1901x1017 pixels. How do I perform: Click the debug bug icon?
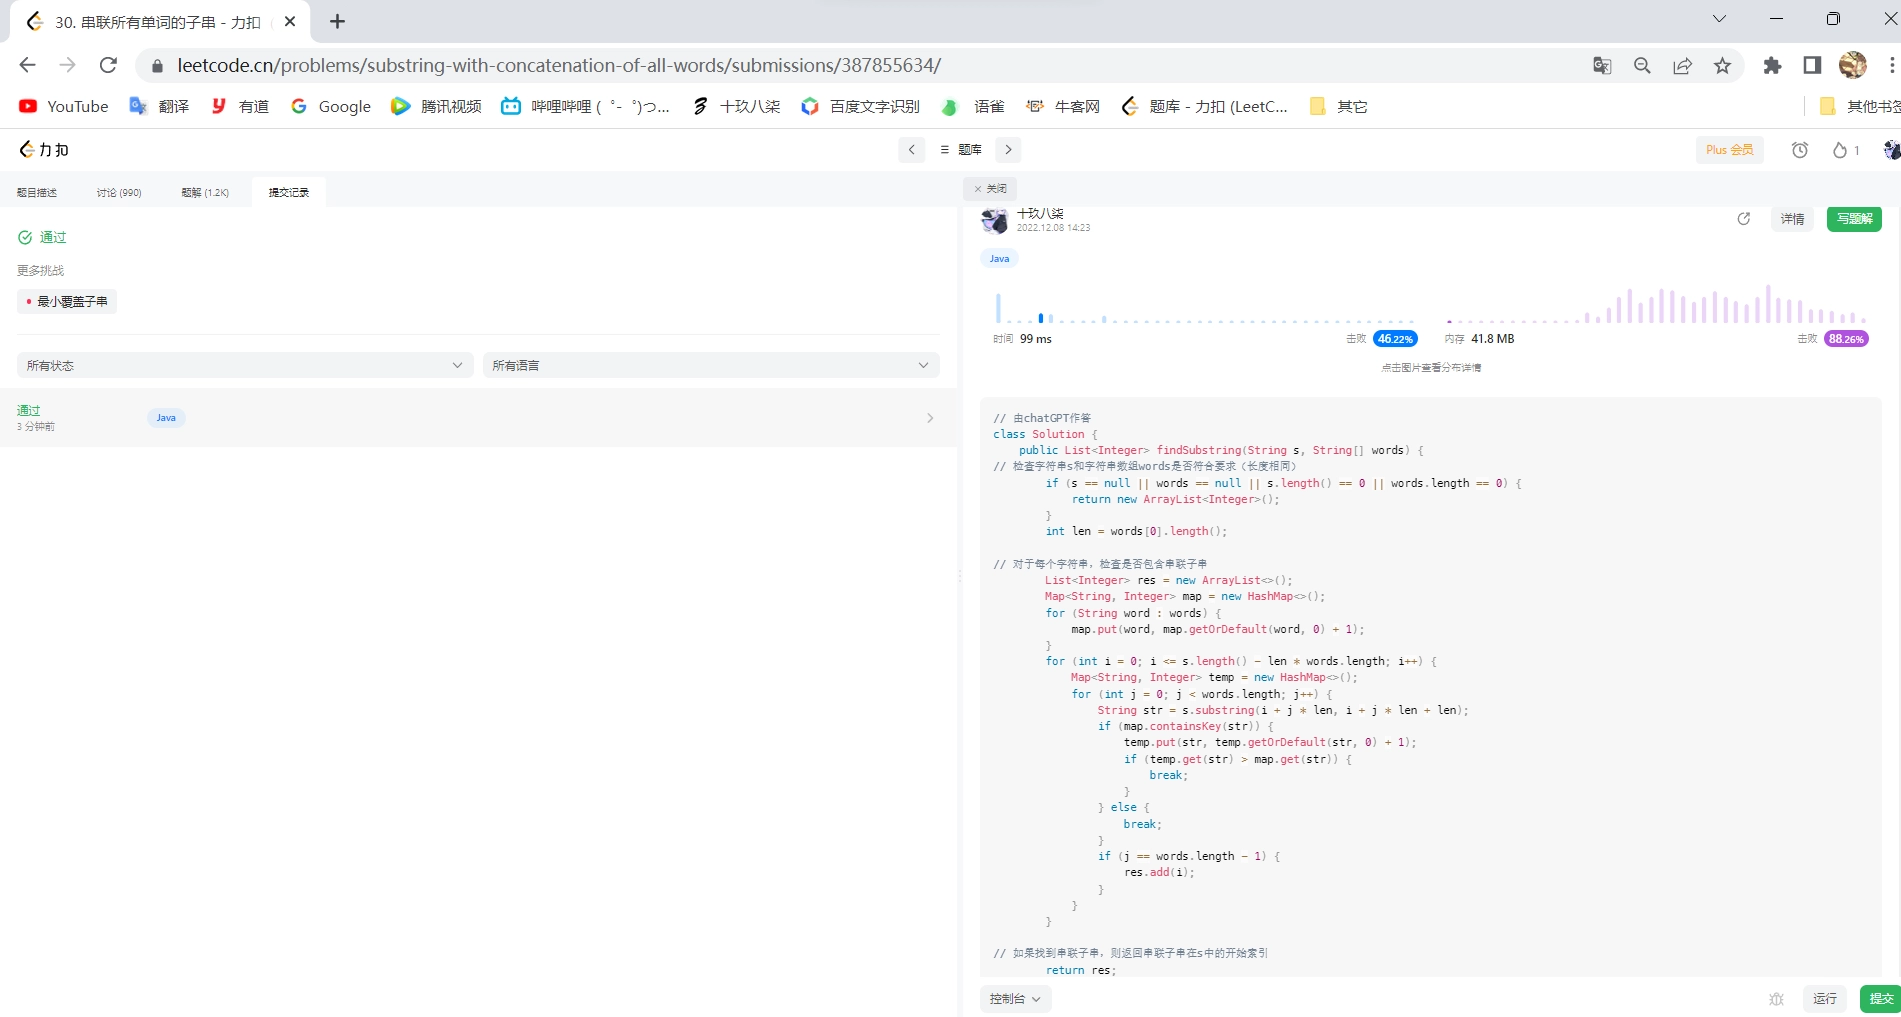coord(1776,999)
